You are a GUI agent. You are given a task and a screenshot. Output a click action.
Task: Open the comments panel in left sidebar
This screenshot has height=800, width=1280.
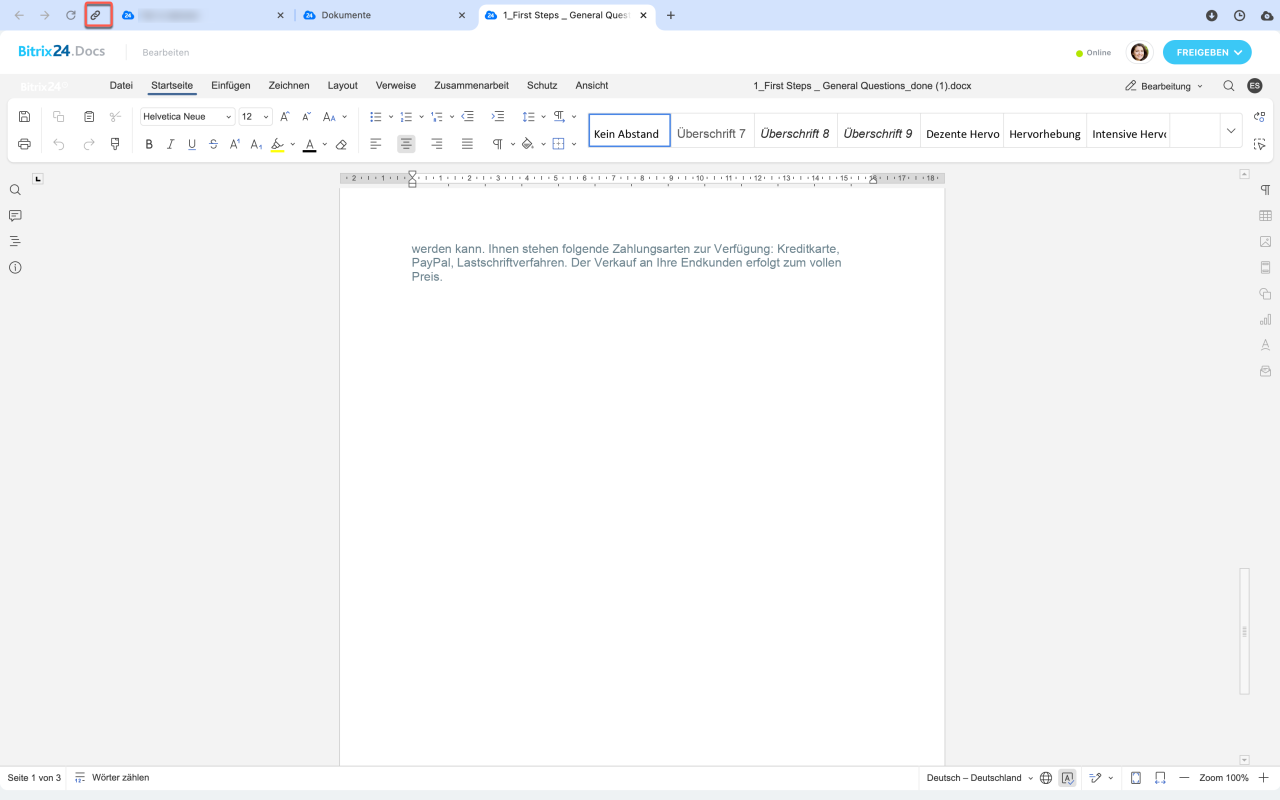pos(15,216)
